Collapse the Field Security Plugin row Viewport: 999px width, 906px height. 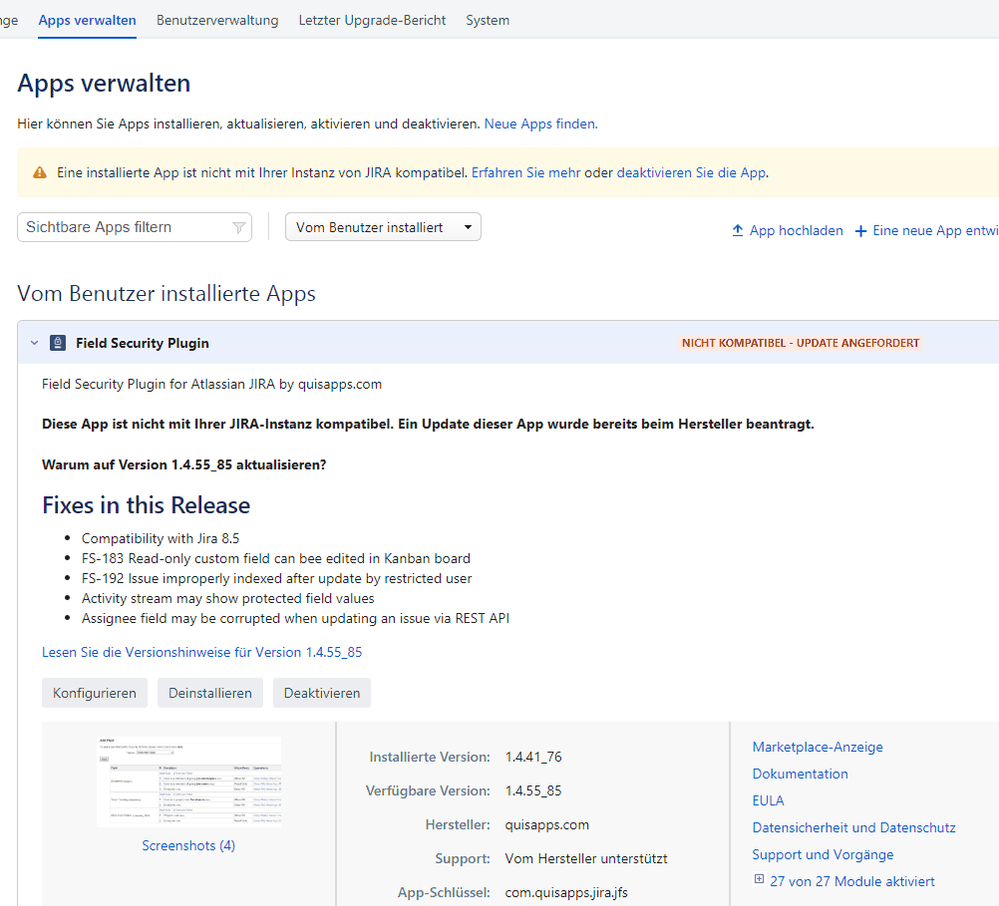pyautogui.click(x=34, y=343)
